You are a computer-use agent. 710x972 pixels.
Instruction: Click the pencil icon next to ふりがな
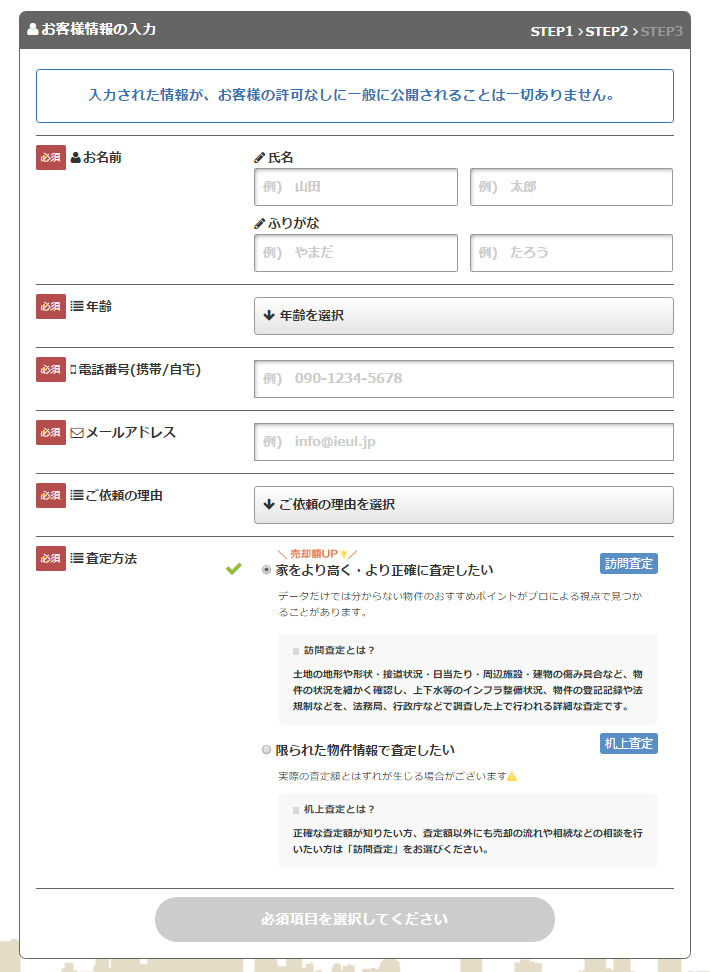(x=260, y=223)
